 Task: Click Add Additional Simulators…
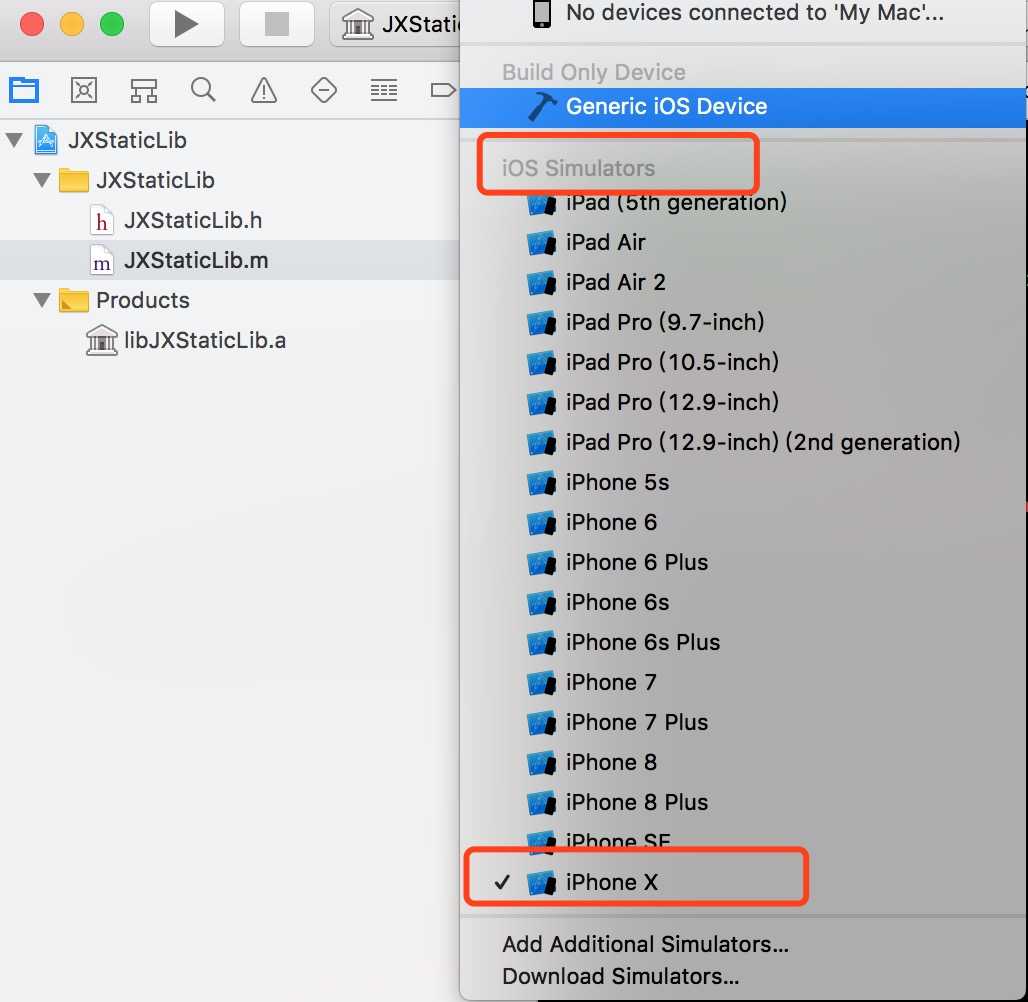tap(645, 944)
